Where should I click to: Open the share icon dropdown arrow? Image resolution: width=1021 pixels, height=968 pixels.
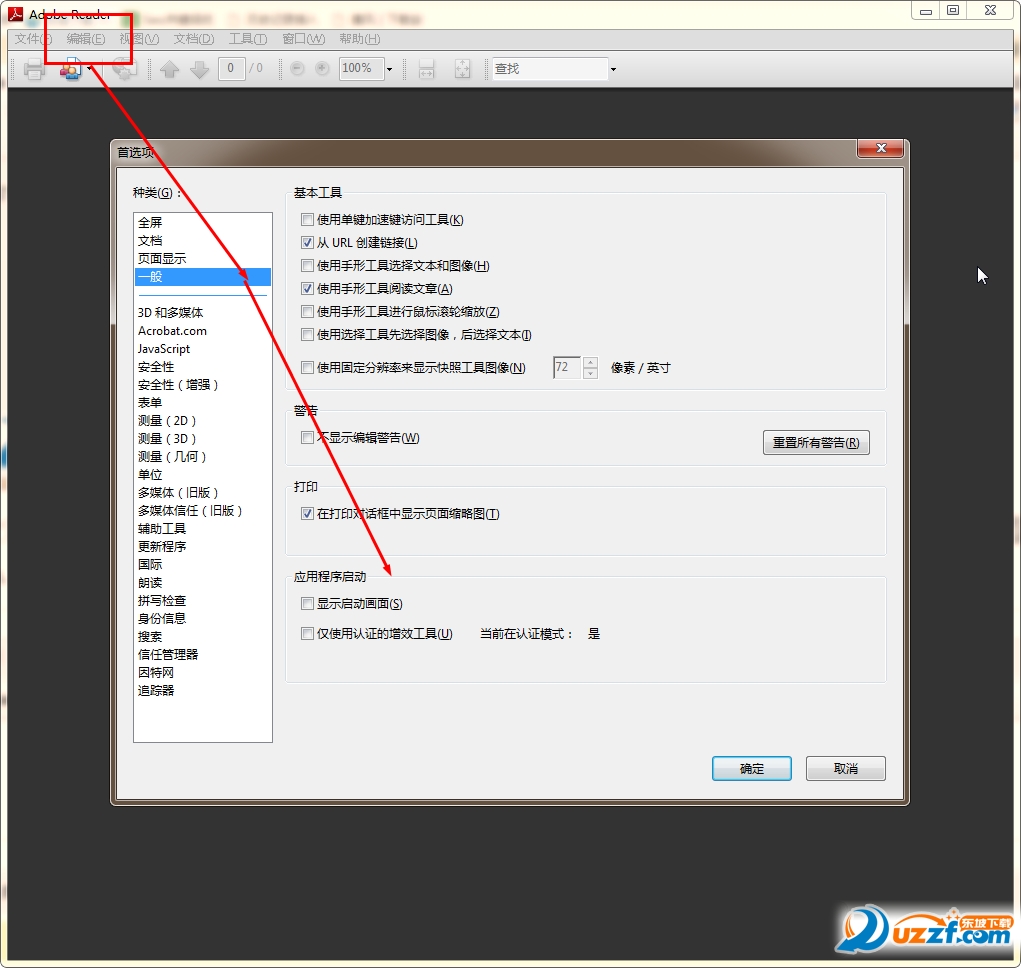[89, 69]
